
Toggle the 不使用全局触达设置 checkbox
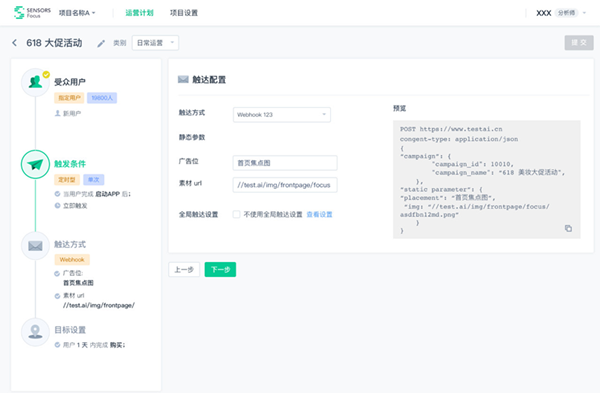tap(236, 214)
